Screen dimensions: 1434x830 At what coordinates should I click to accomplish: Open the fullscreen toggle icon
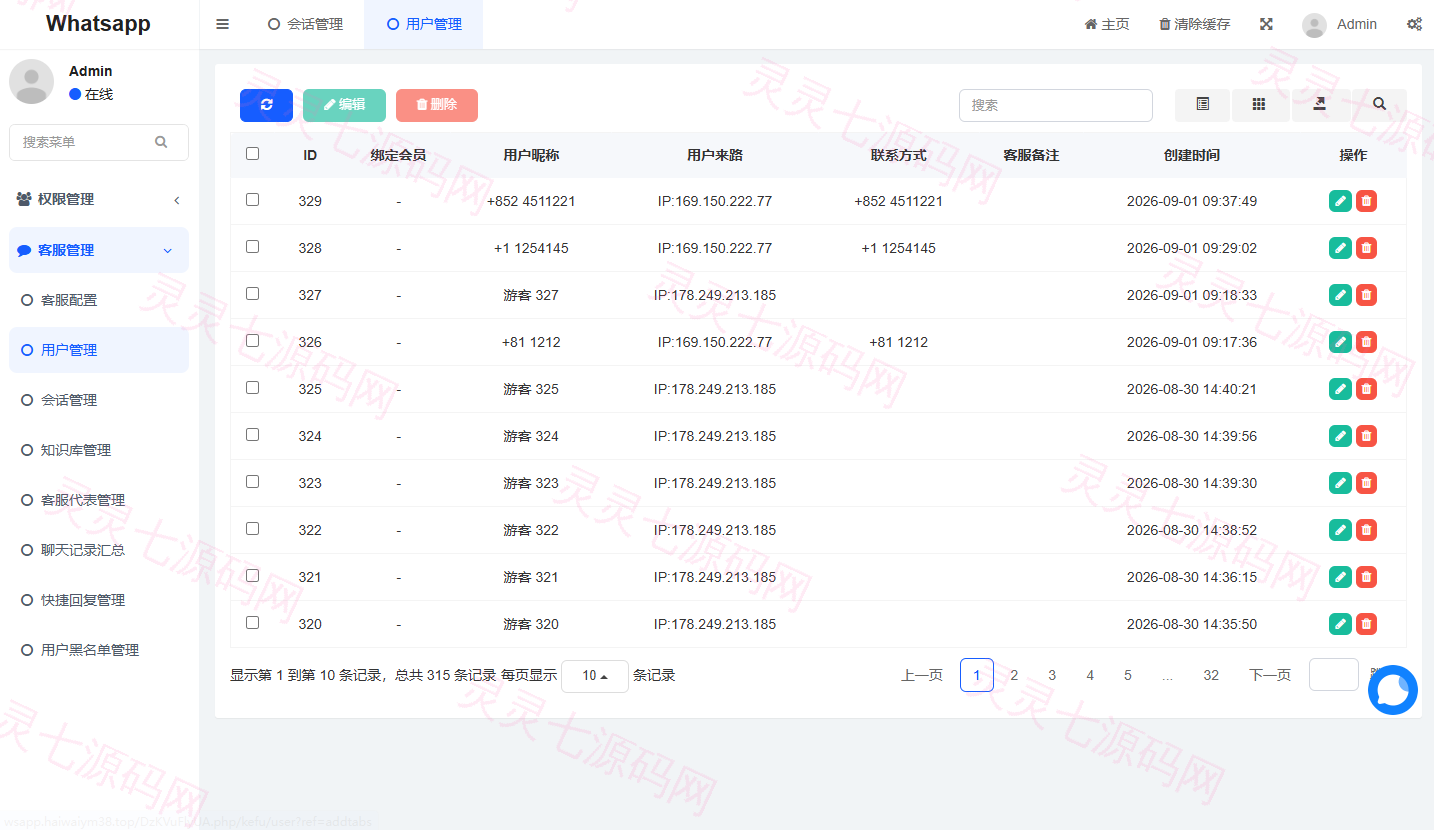(1266, 24)
